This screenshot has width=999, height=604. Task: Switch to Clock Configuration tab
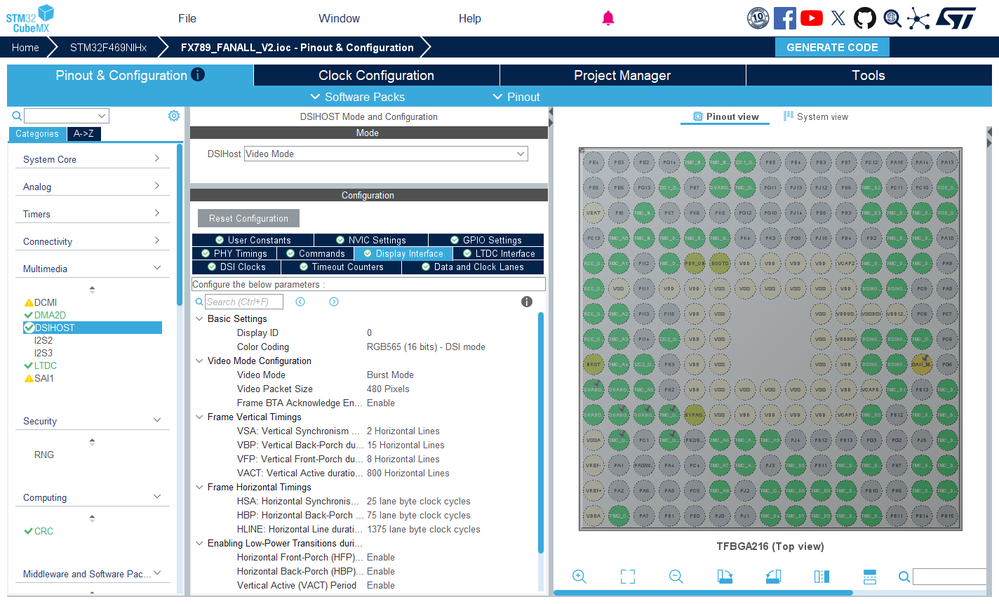[376, 75]
